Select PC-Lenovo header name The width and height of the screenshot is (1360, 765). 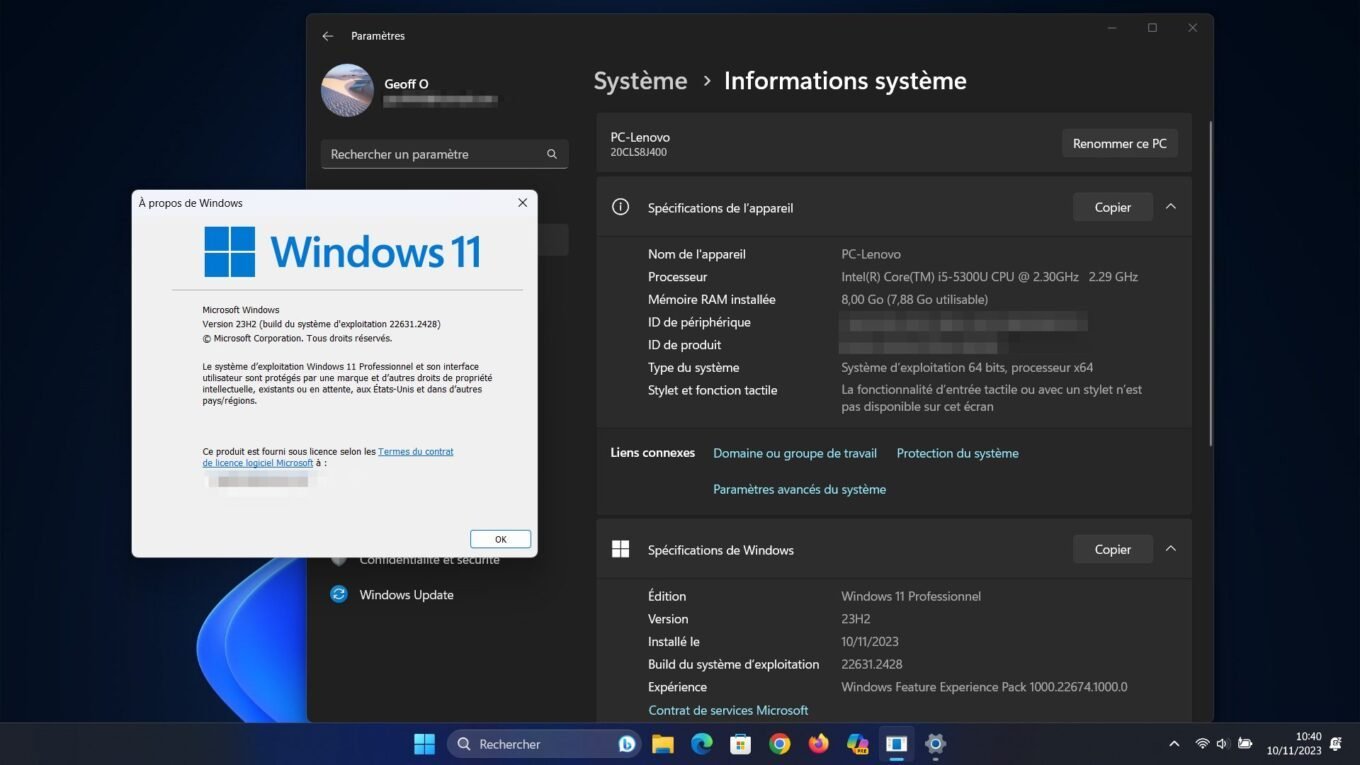(x=640, y=137)
